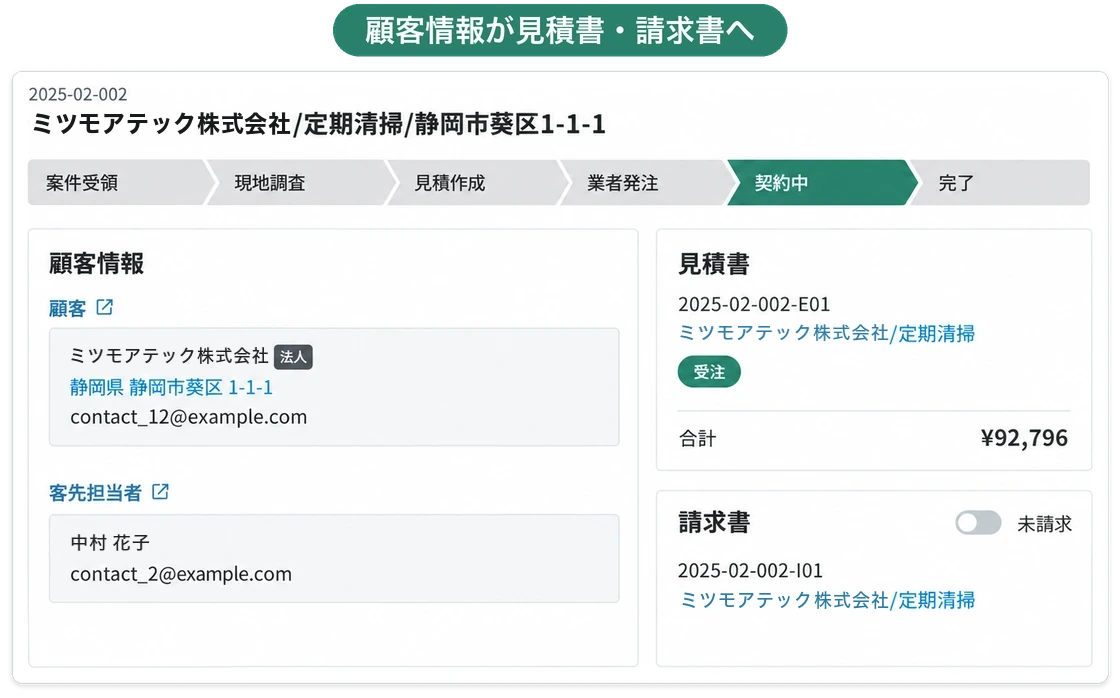This screenshot has height=698, width=1120.
Task: Click the case number 2025-02-002 at top
Action: [78, 94]
